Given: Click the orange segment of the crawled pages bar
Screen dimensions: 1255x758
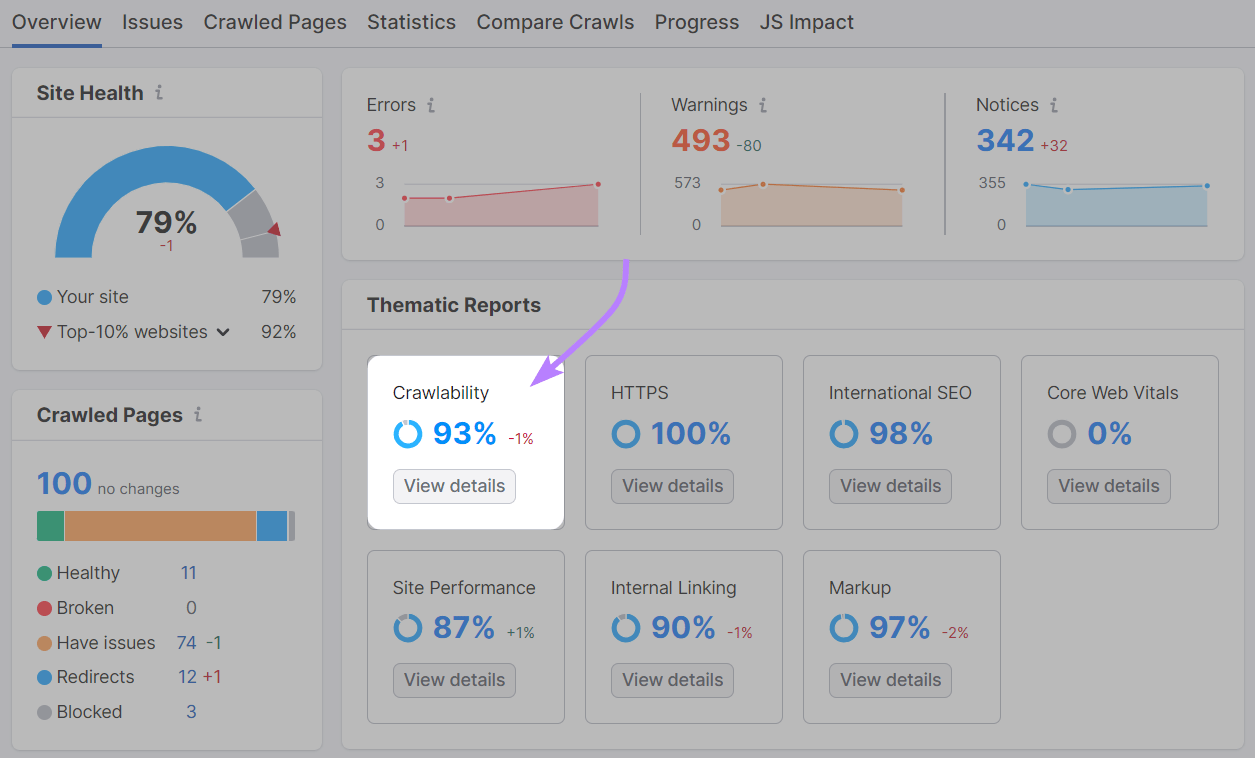Looking at the screenshot, I should click(160, 525).
